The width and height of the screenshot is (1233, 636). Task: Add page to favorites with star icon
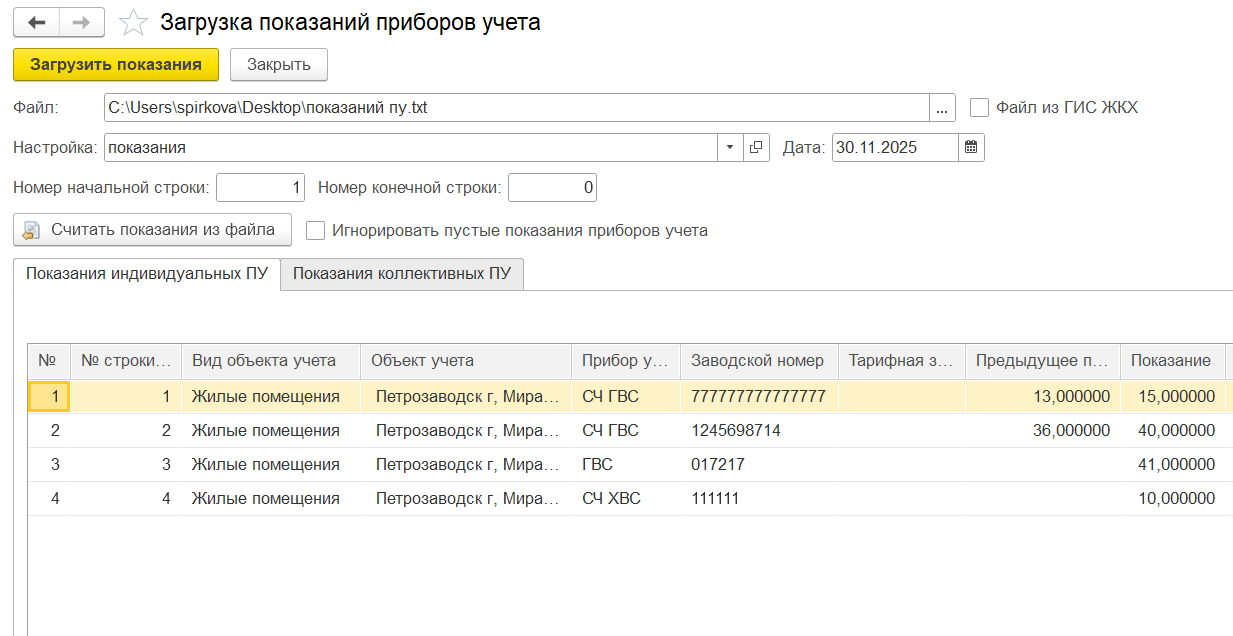[x=133, y=22]
